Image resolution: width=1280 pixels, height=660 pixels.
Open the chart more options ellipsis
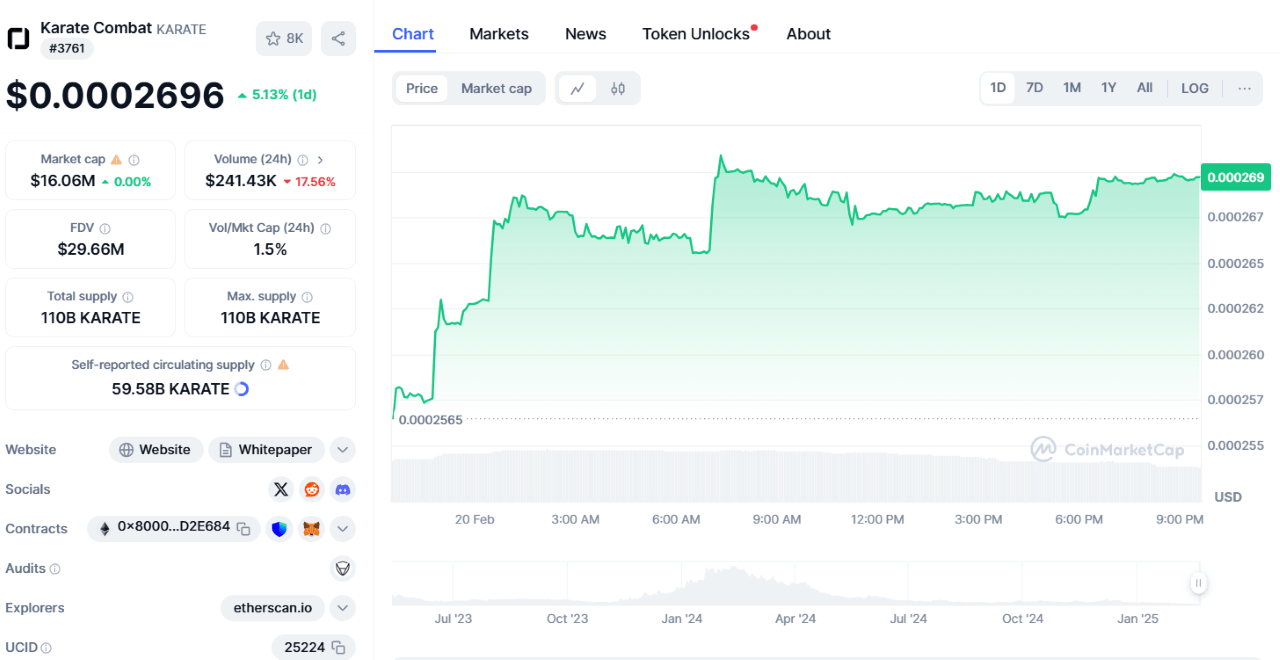pos(1244,88)
